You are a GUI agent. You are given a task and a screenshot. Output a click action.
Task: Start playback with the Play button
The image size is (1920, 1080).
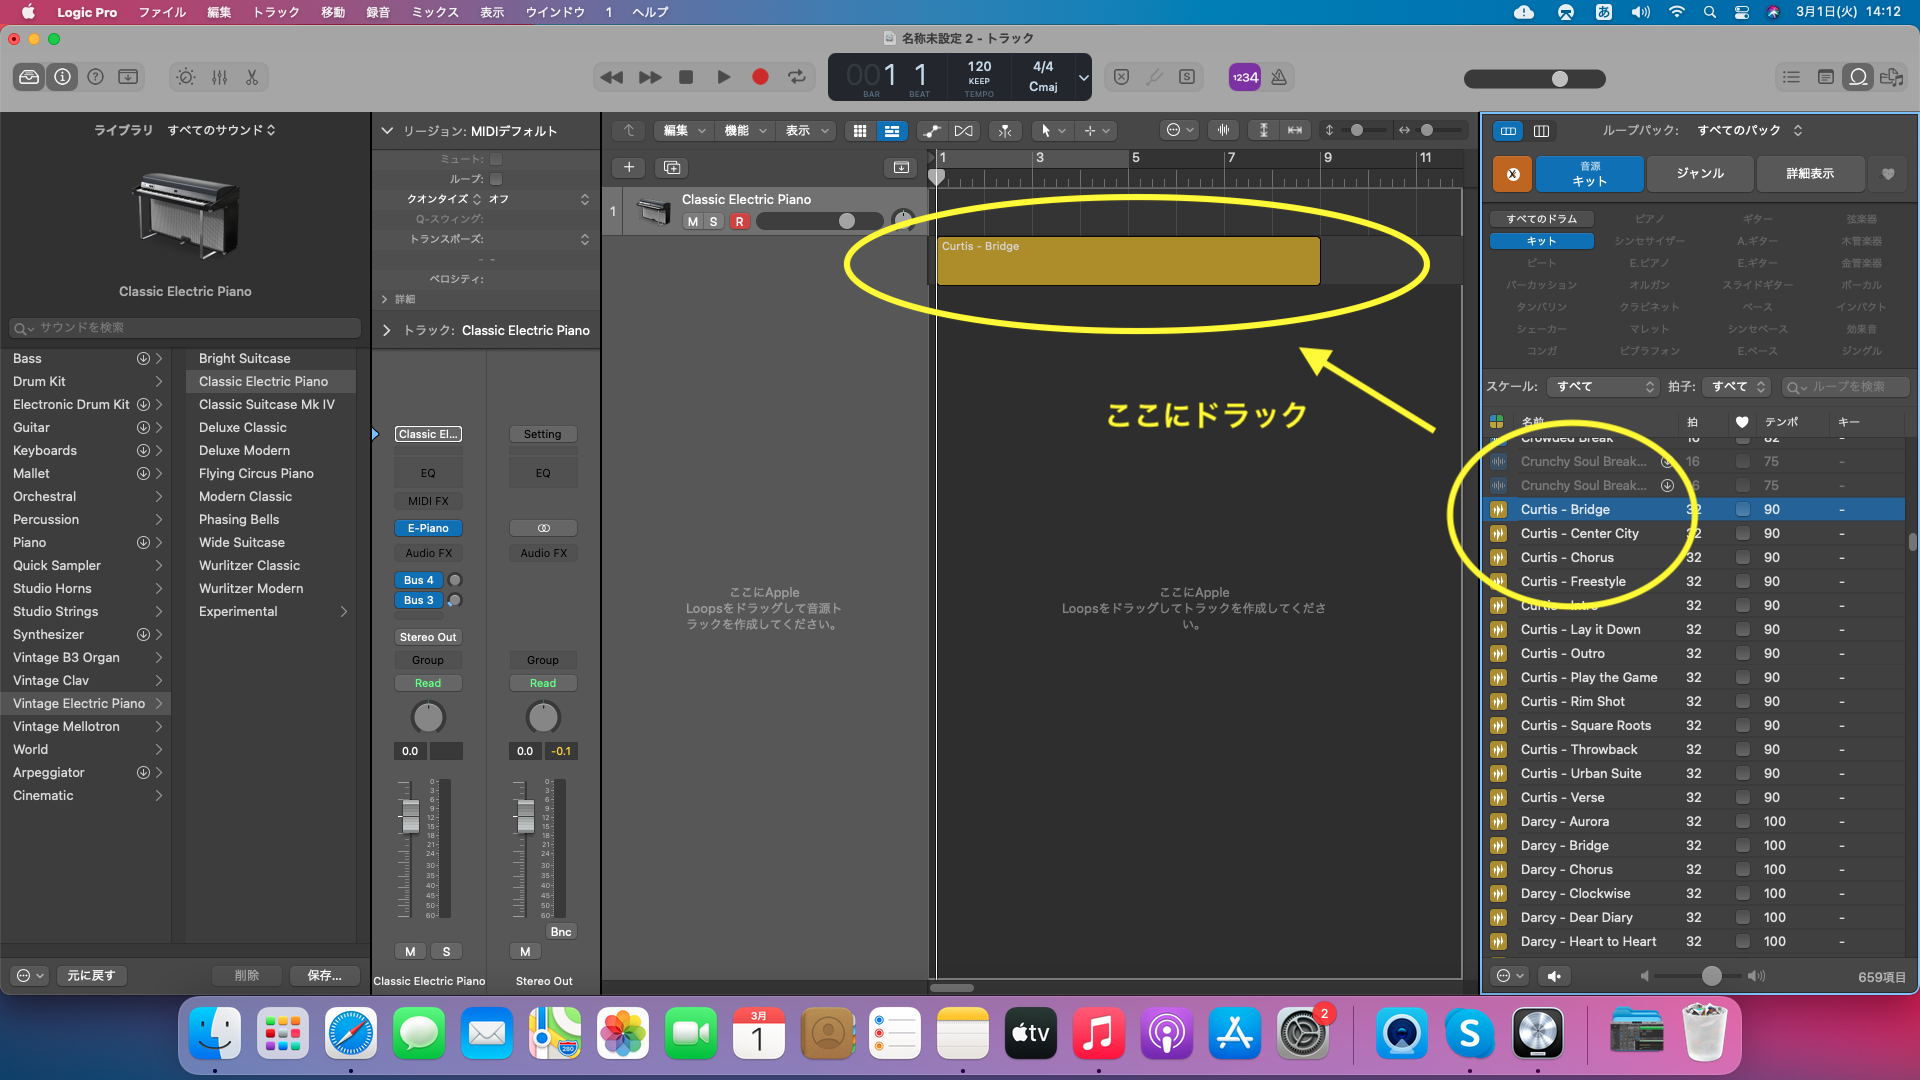(x=723, y=77)
